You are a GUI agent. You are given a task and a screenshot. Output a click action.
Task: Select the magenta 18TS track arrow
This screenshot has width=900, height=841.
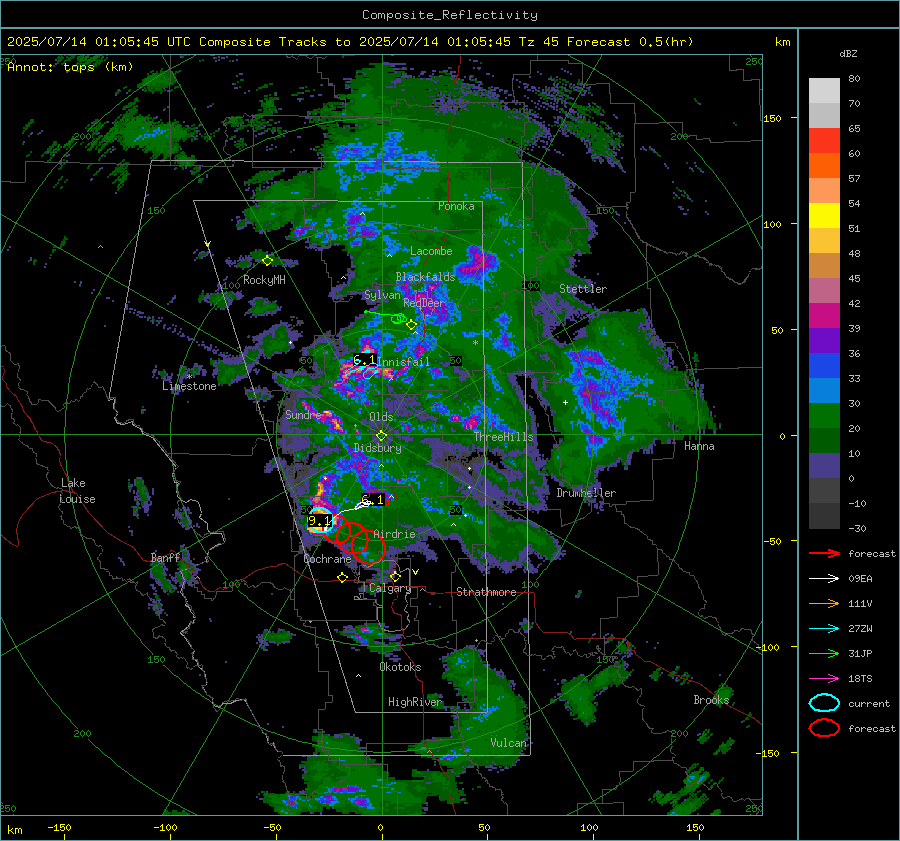[824, 679]
